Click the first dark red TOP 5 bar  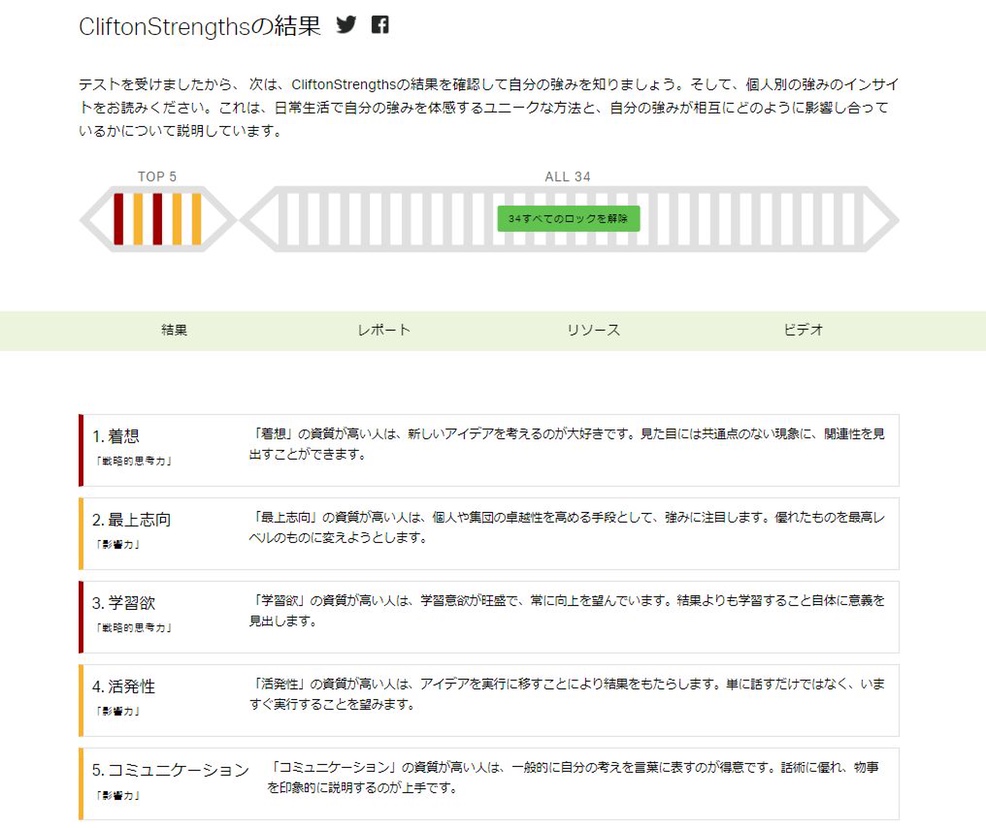click(x=118, y=219)
